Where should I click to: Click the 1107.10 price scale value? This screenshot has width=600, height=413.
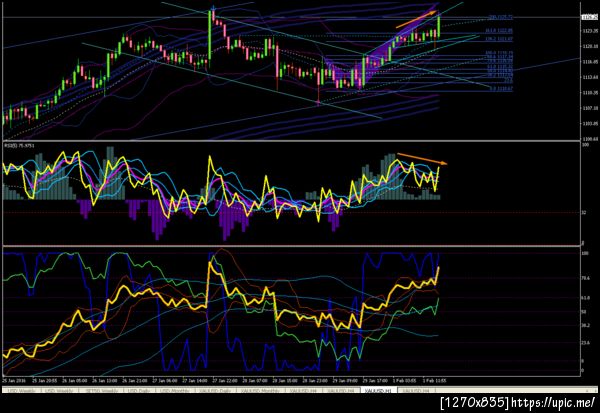pos(590,108)
